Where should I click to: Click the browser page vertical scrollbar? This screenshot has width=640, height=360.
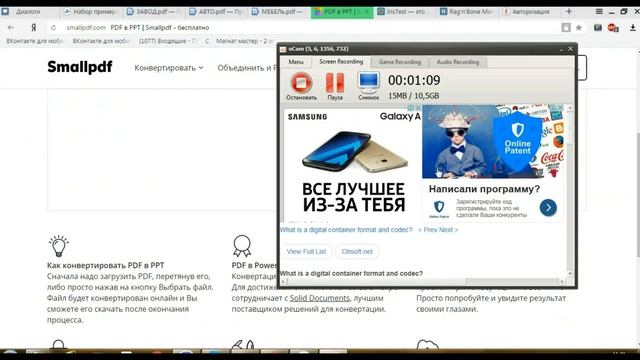click(x=637, y=194)
